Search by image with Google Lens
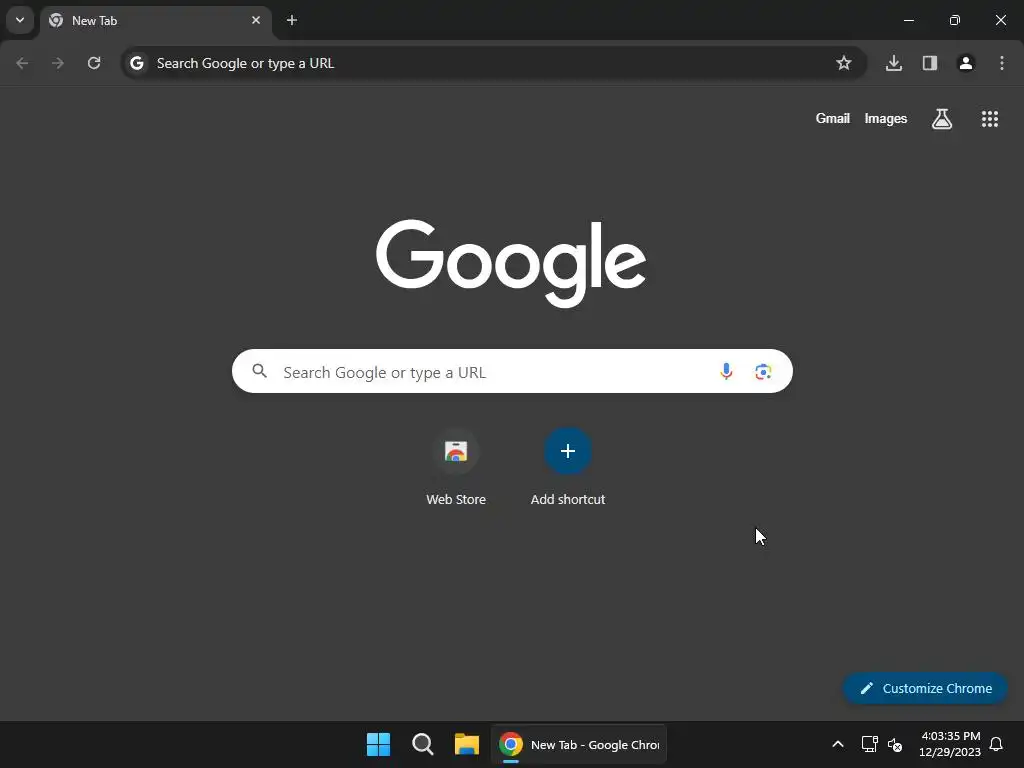Viewport: 1024px width, 768px height. click(x=763, y=372)
